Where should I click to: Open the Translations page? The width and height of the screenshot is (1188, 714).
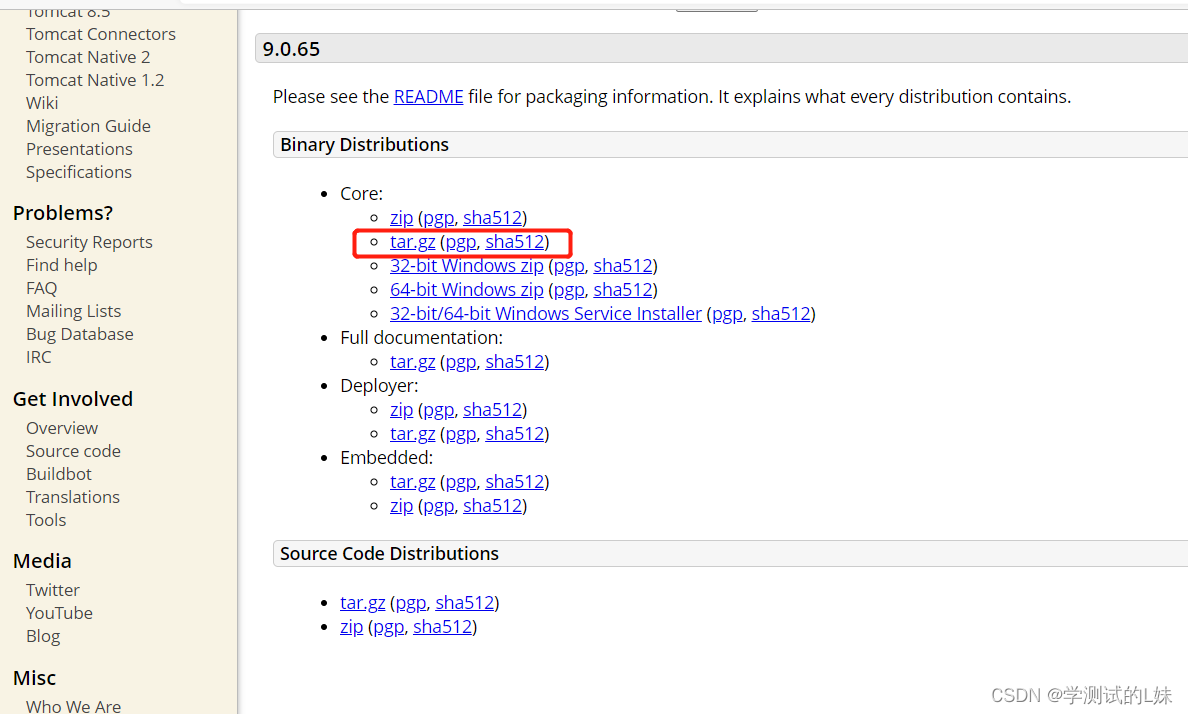coord(73,496)
